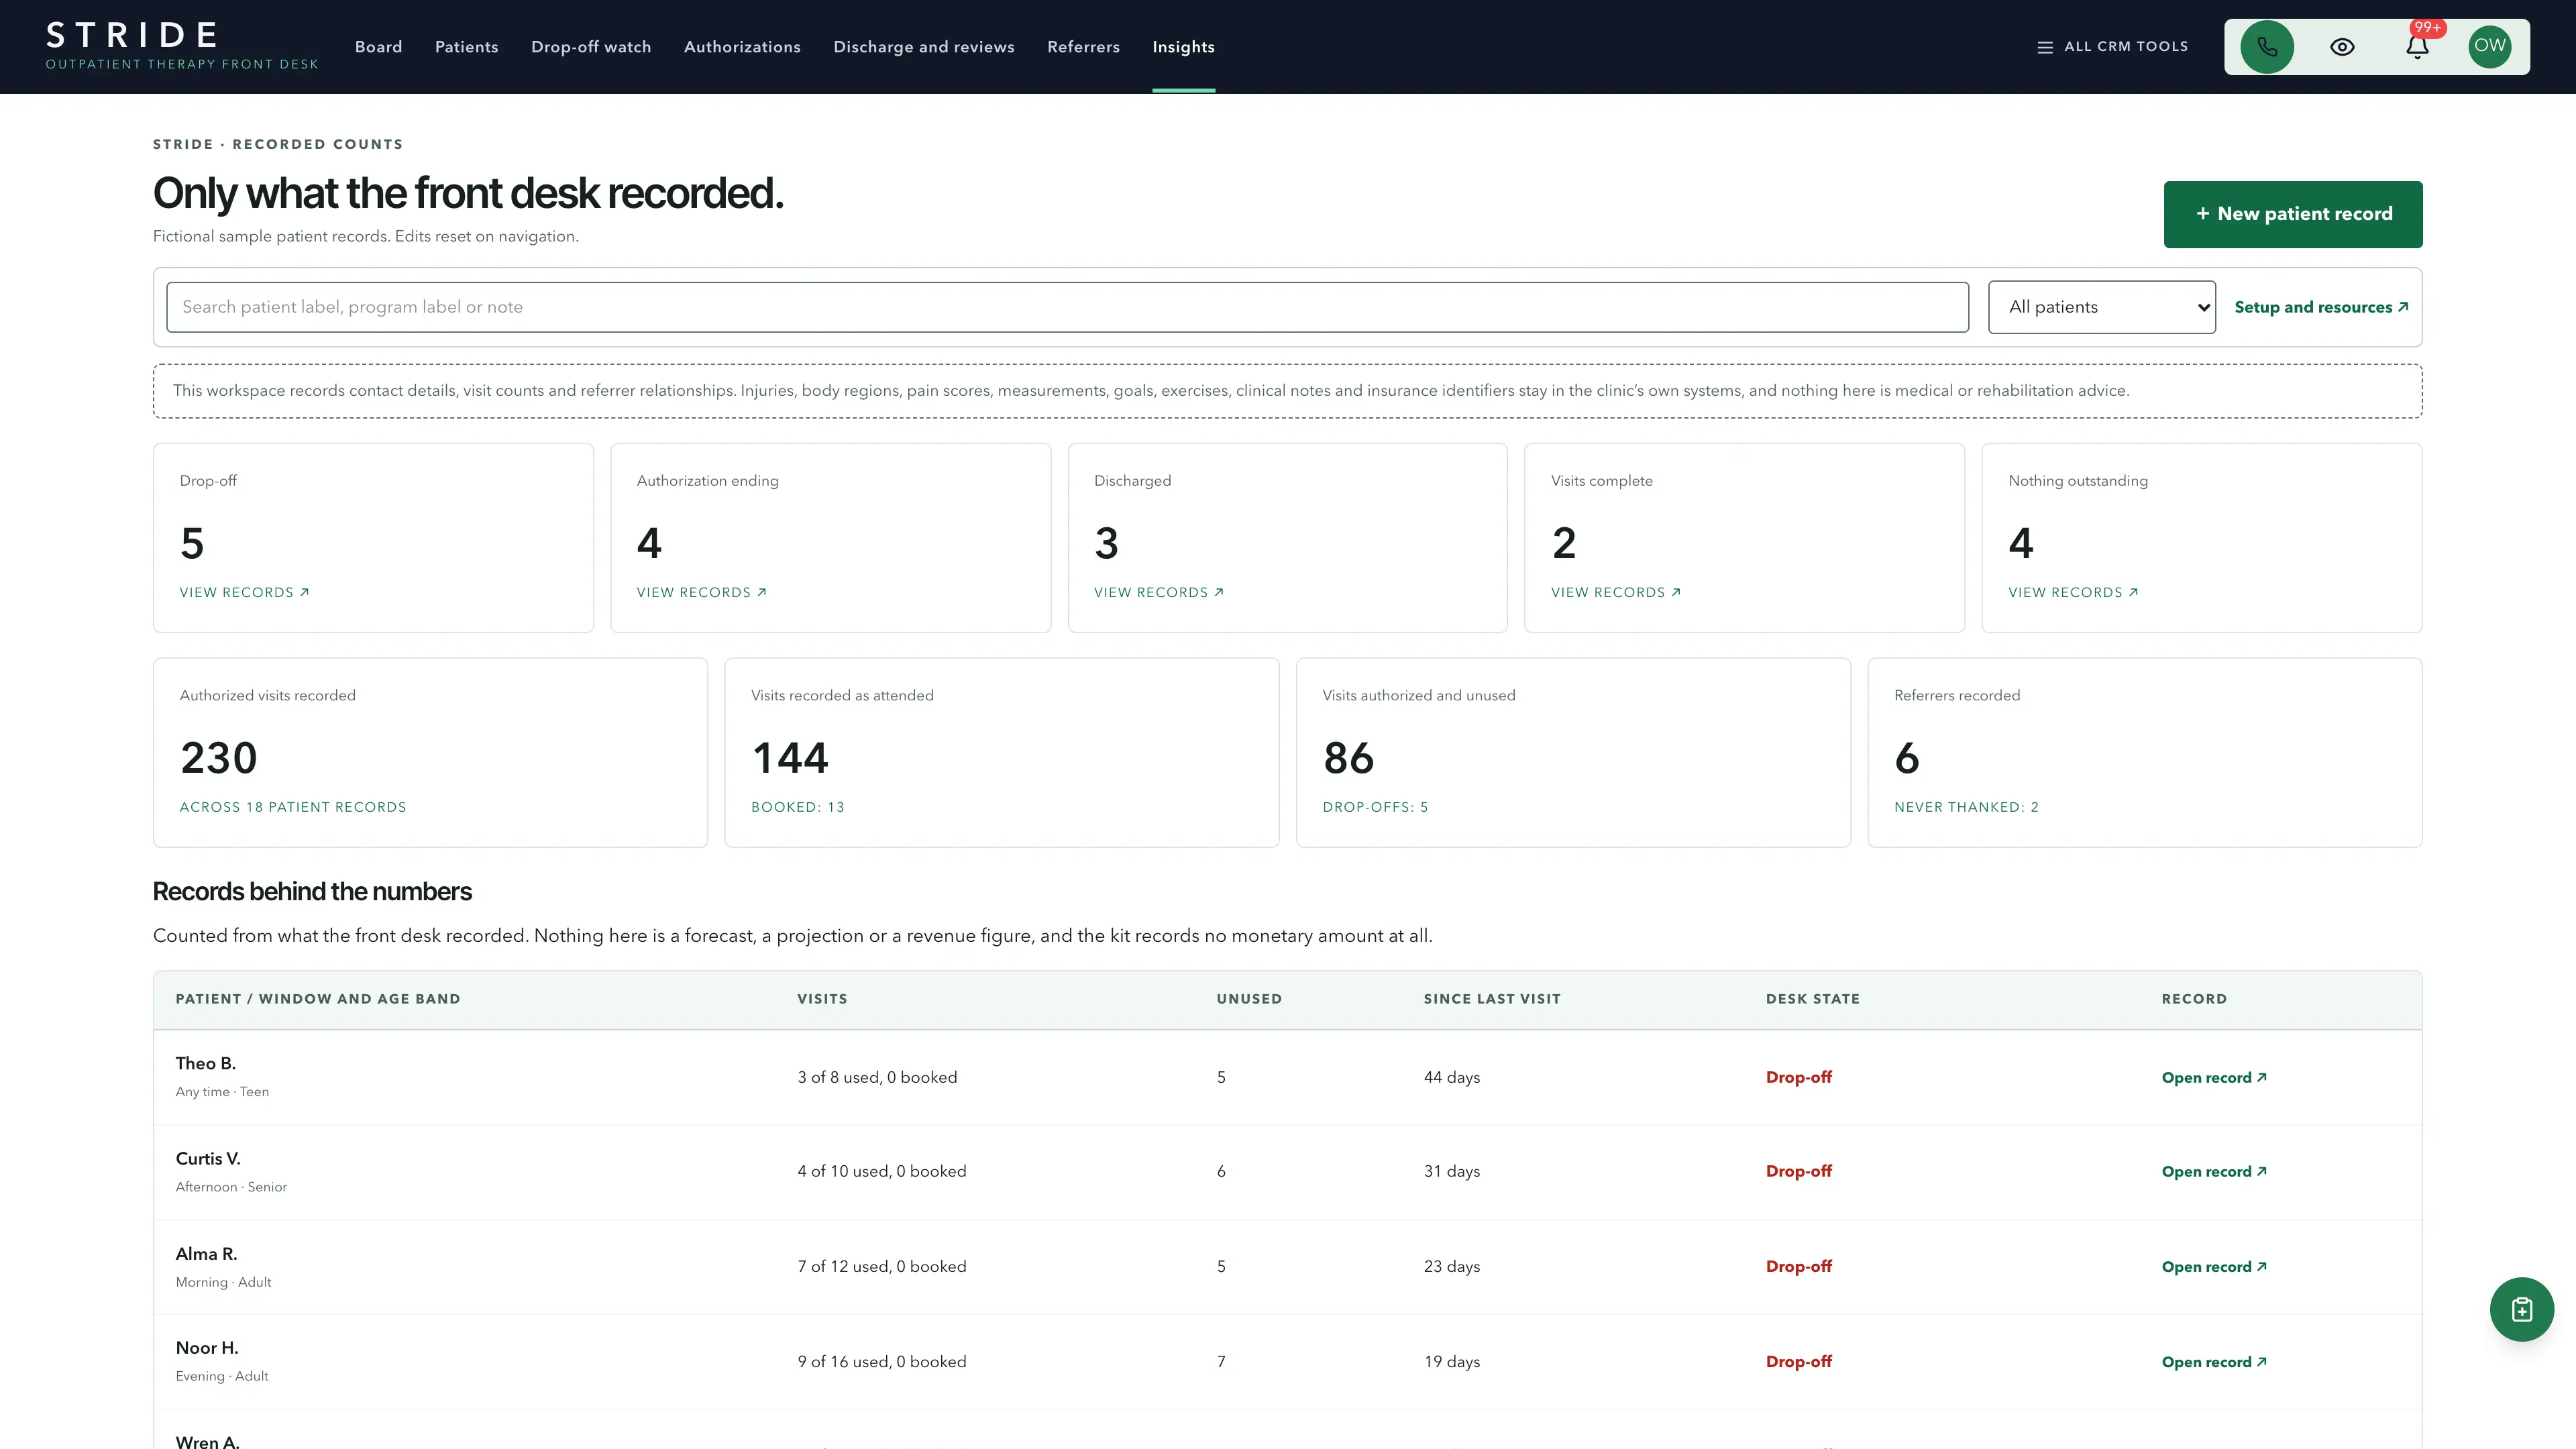
Task: Toggle the eye visibility icon in header
Action: 2342,47
